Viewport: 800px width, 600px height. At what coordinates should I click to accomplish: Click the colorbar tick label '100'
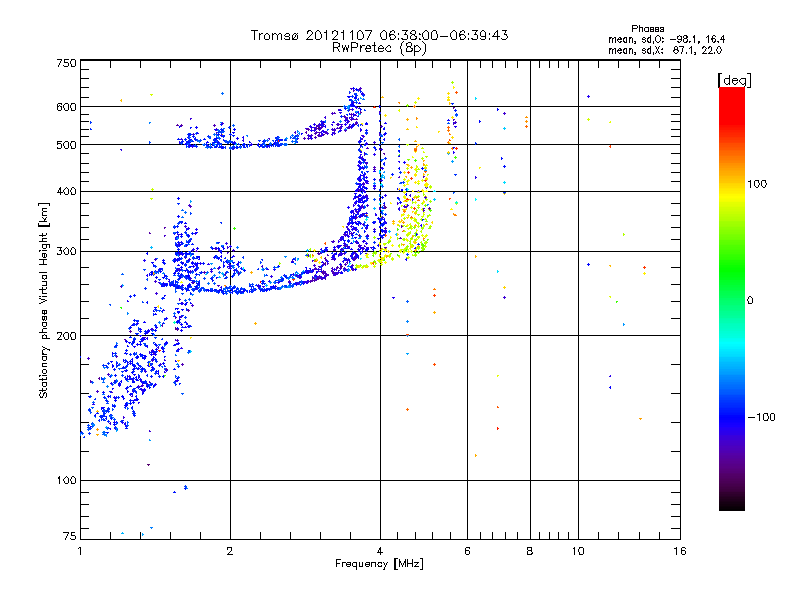point(757,184)
